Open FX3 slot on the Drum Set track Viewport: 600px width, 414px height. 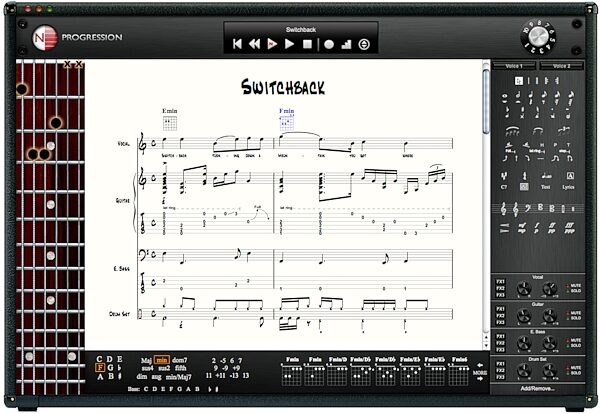(500, 377)
